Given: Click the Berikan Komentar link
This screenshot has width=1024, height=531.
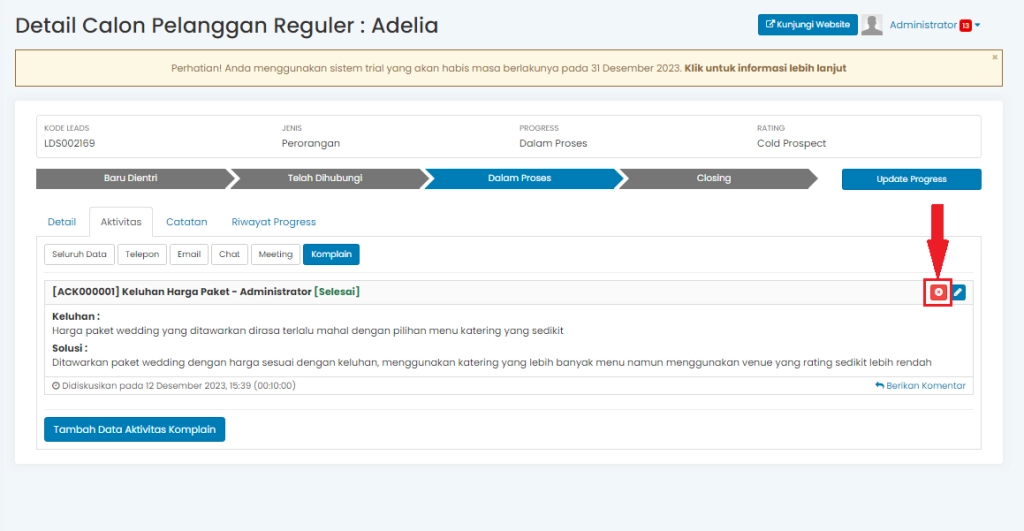Looking at the screenshot, I should click(x=920, y=385).
